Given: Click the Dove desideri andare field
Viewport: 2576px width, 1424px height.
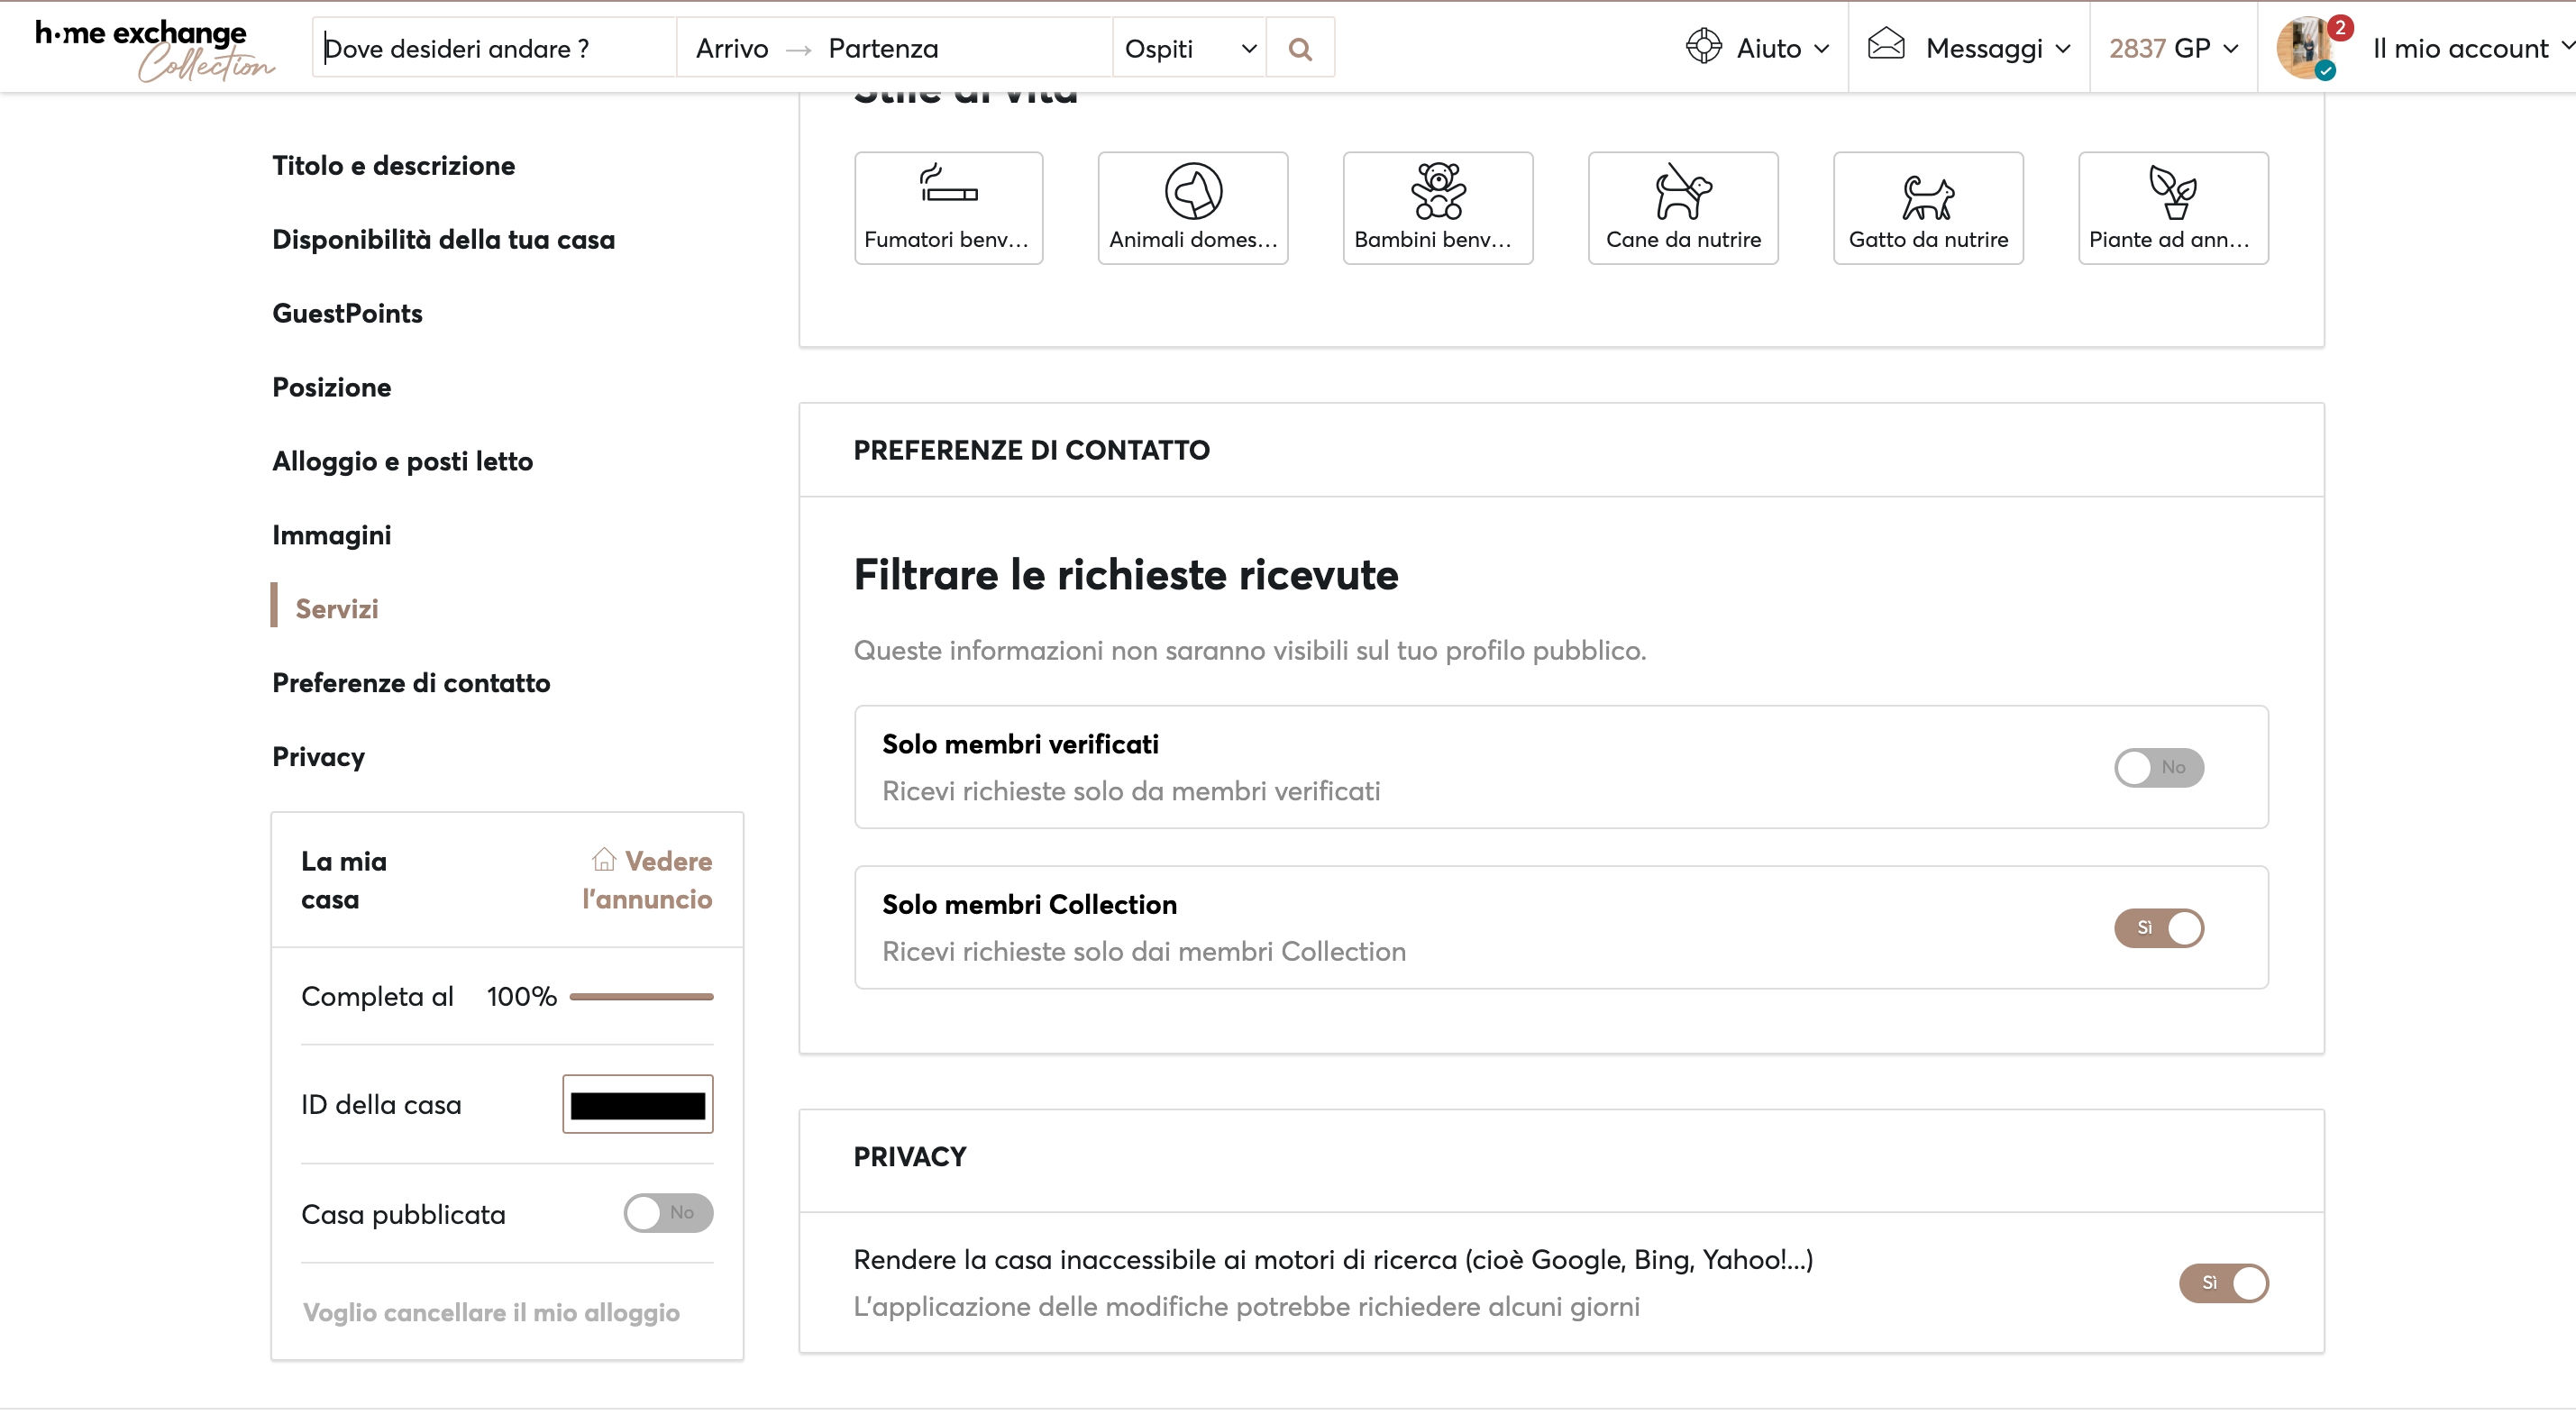Looking at the screenshot, I should point(495,48).
